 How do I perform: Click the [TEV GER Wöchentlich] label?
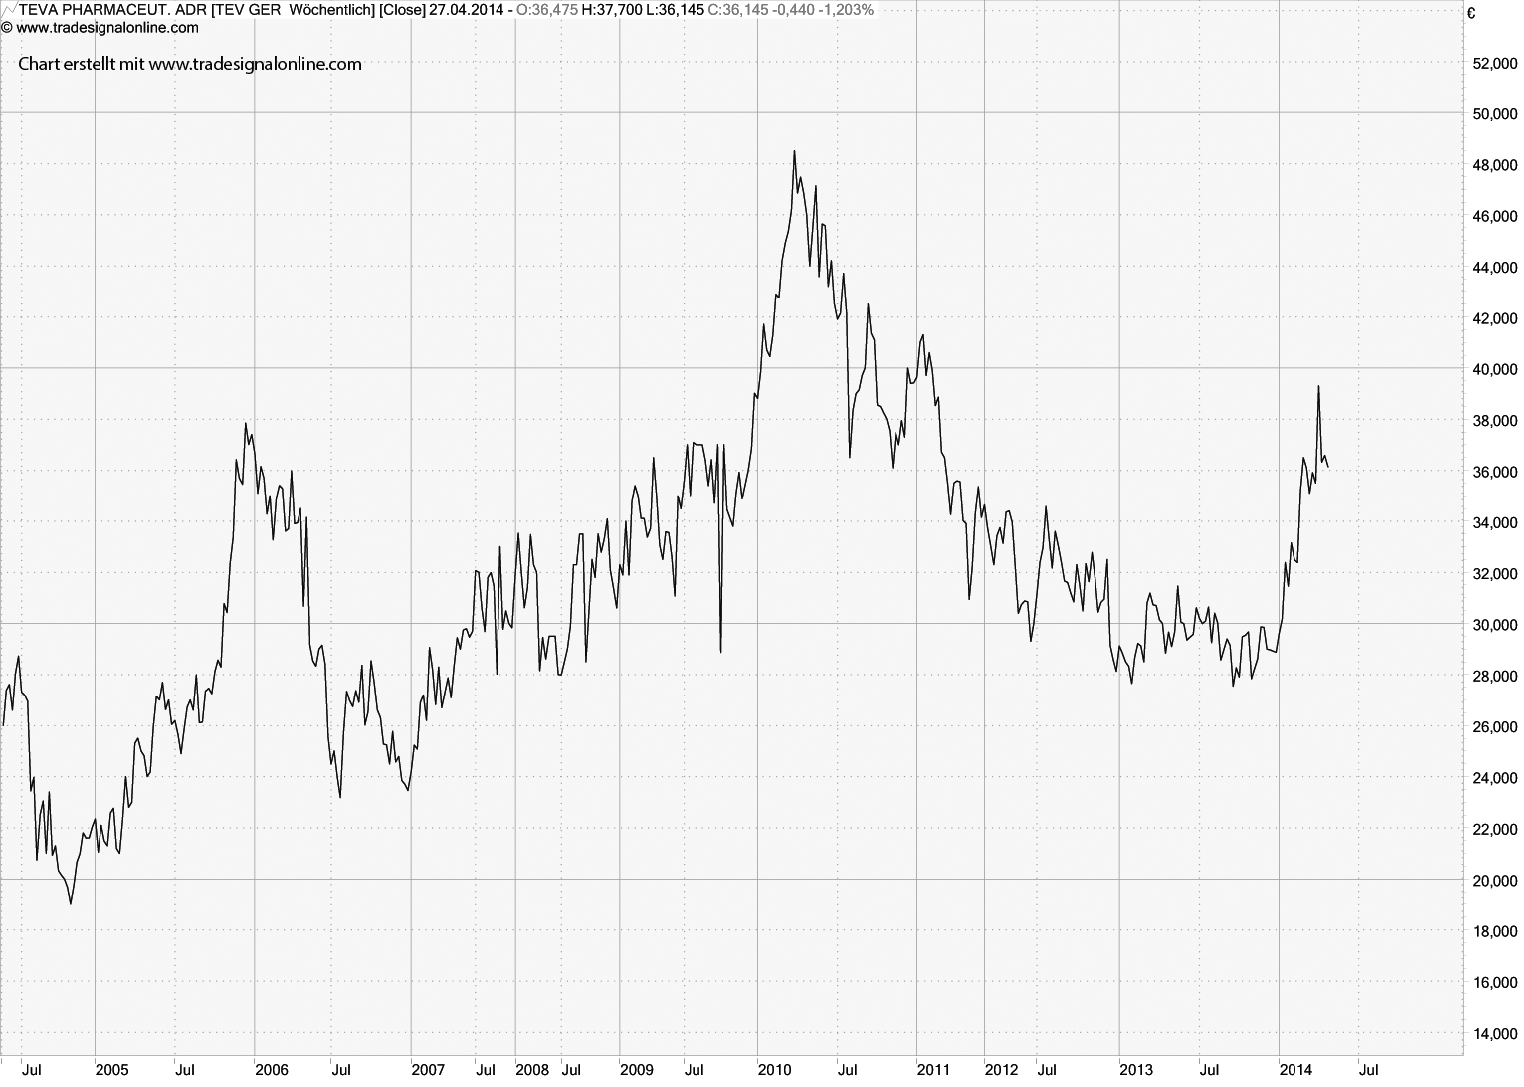click(294, 9)
